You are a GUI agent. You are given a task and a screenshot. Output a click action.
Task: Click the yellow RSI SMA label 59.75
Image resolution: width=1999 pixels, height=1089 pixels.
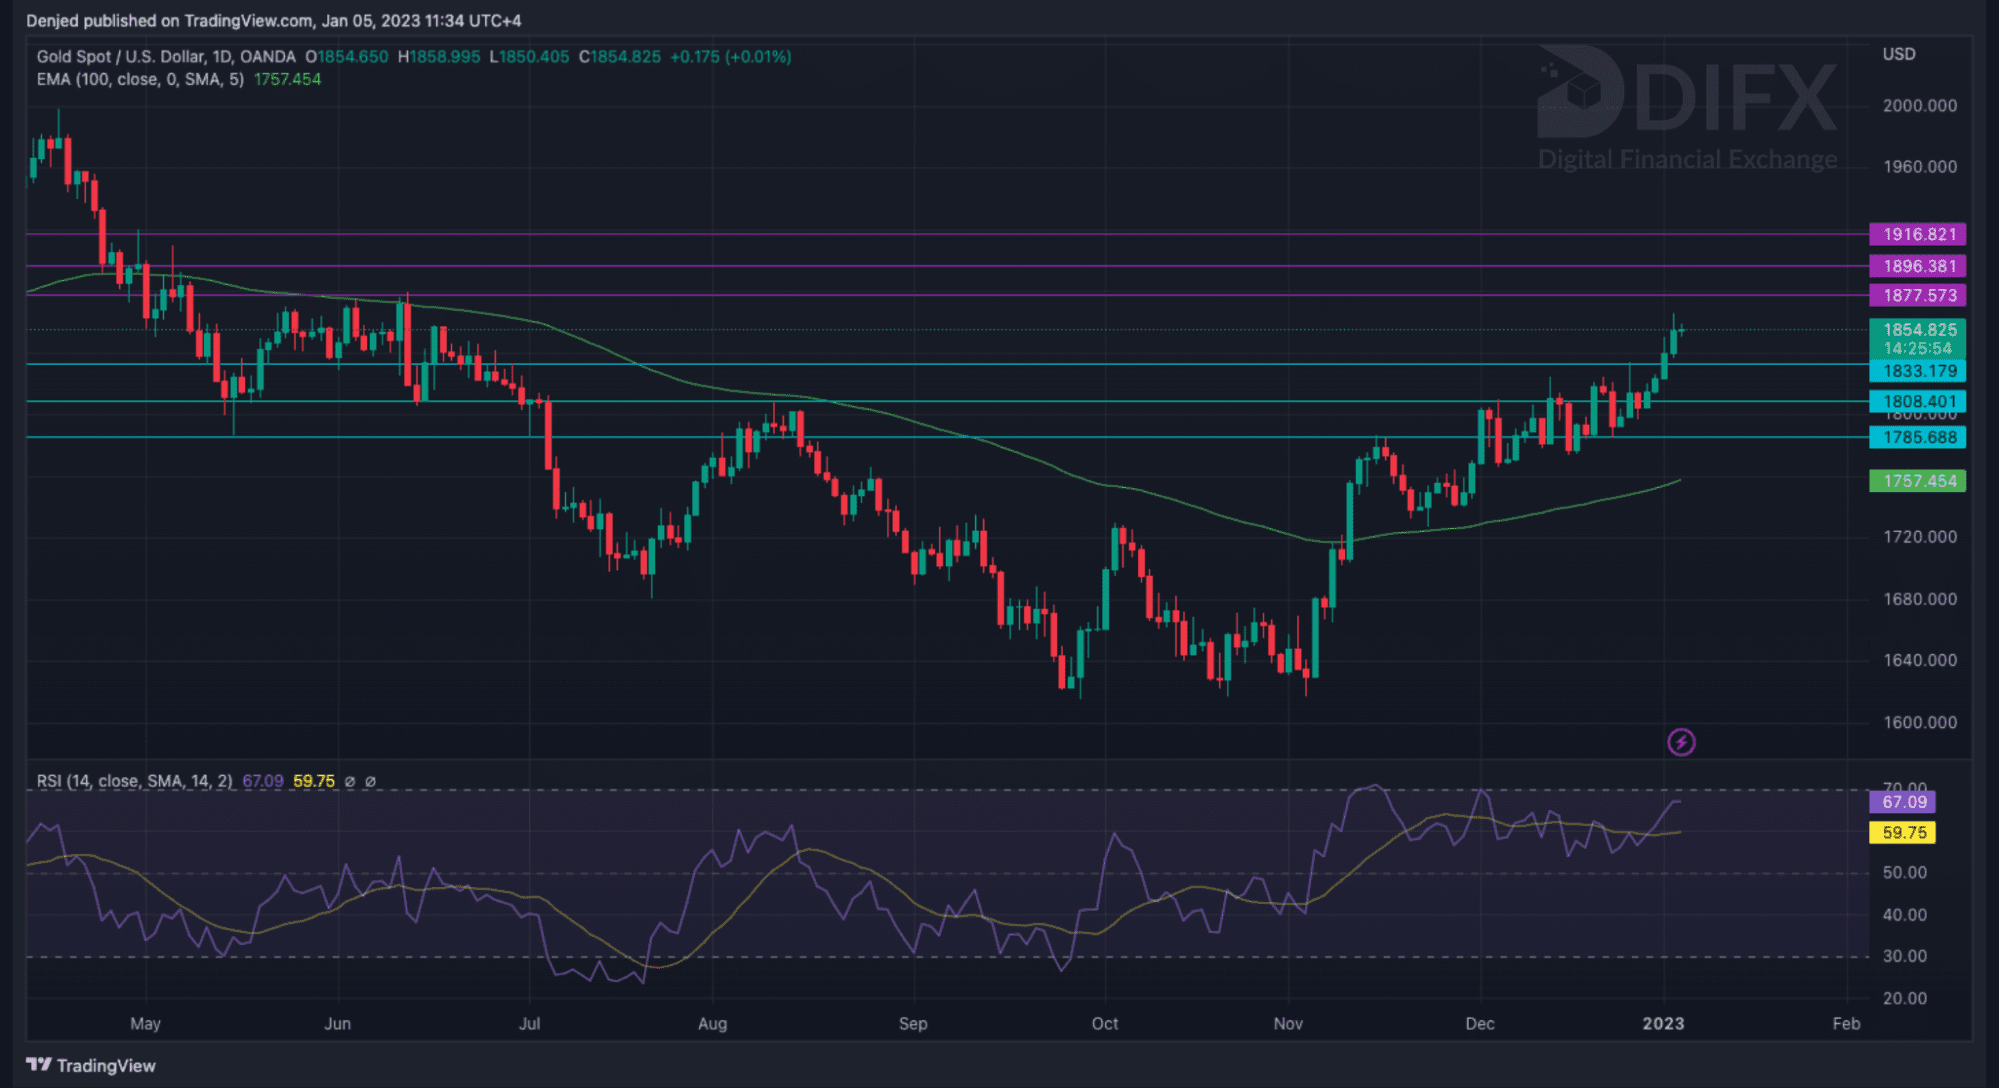1902,832
